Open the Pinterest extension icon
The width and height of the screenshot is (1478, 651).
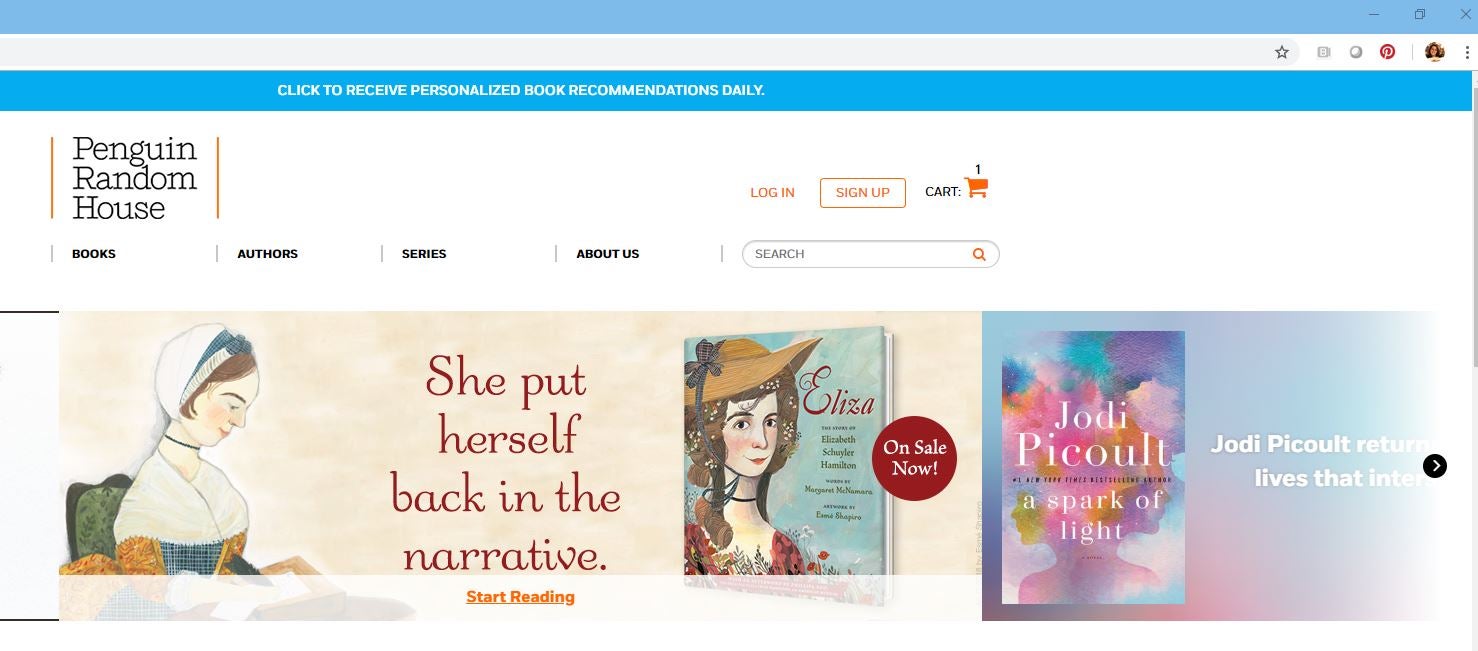(1387, 52)
